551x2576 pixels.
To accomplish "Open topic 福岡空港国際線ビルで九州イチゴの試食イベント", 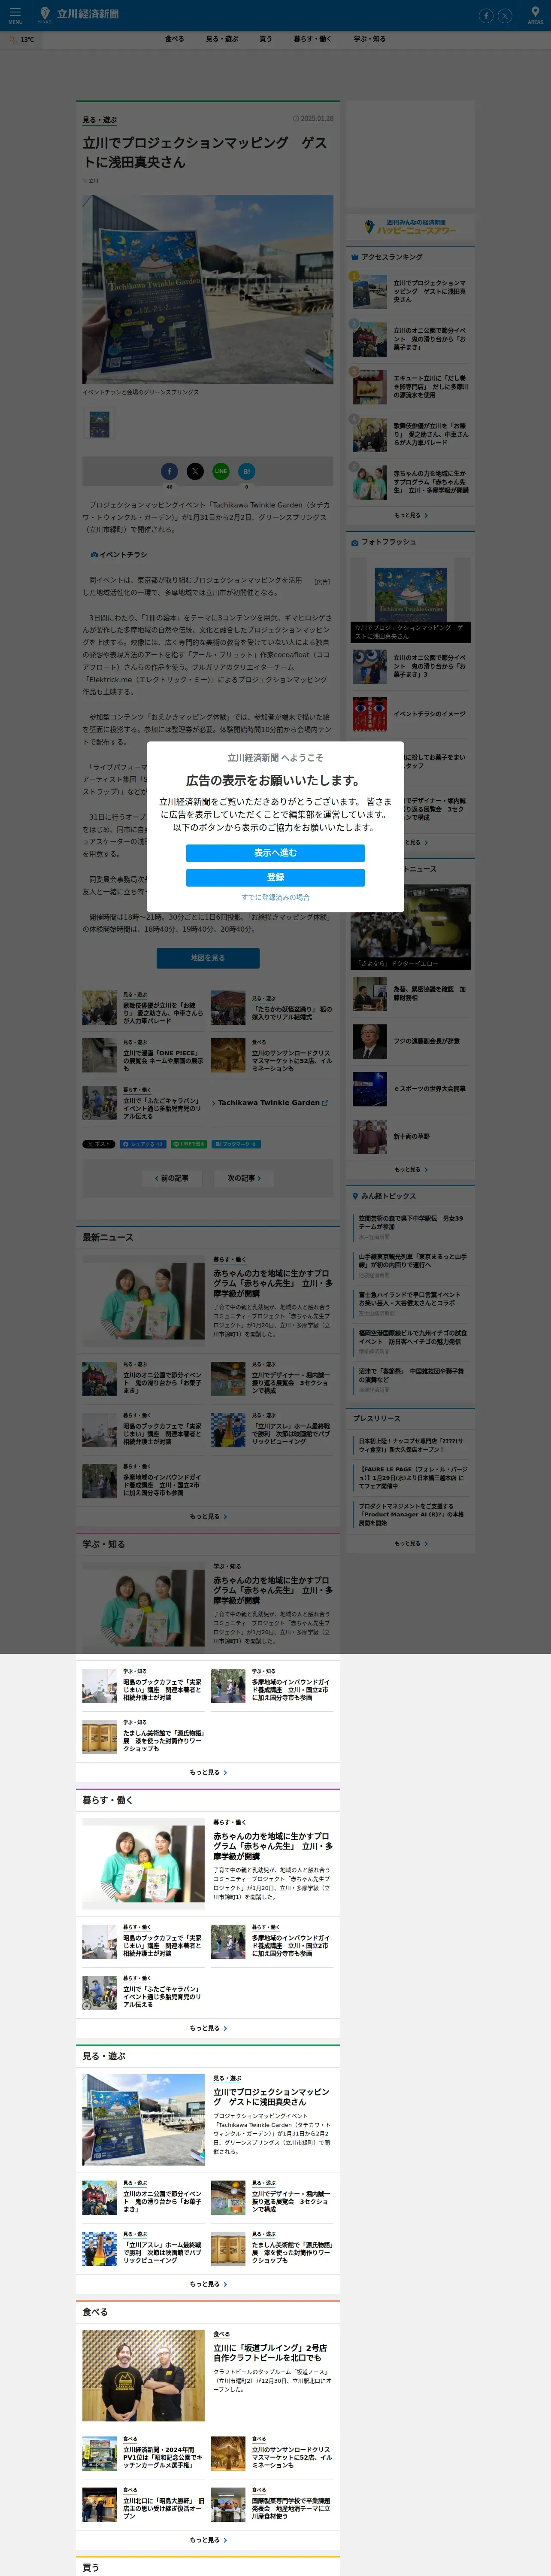I will [413, 1337].
